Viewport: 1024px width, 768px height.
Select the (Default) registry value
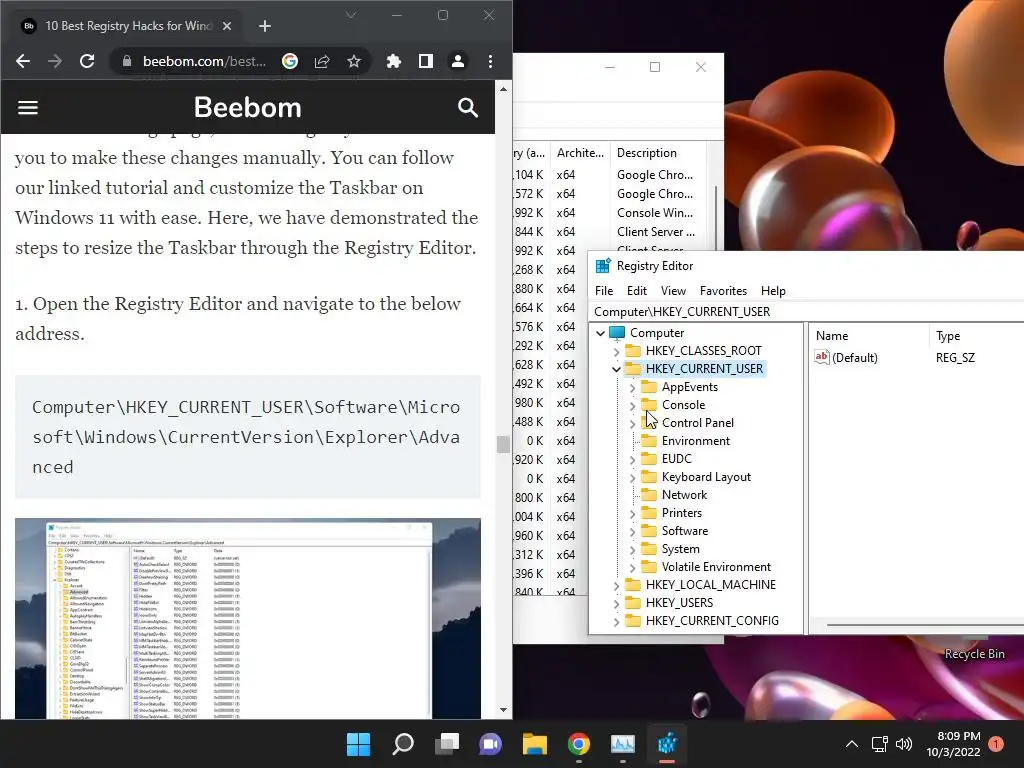854,357
